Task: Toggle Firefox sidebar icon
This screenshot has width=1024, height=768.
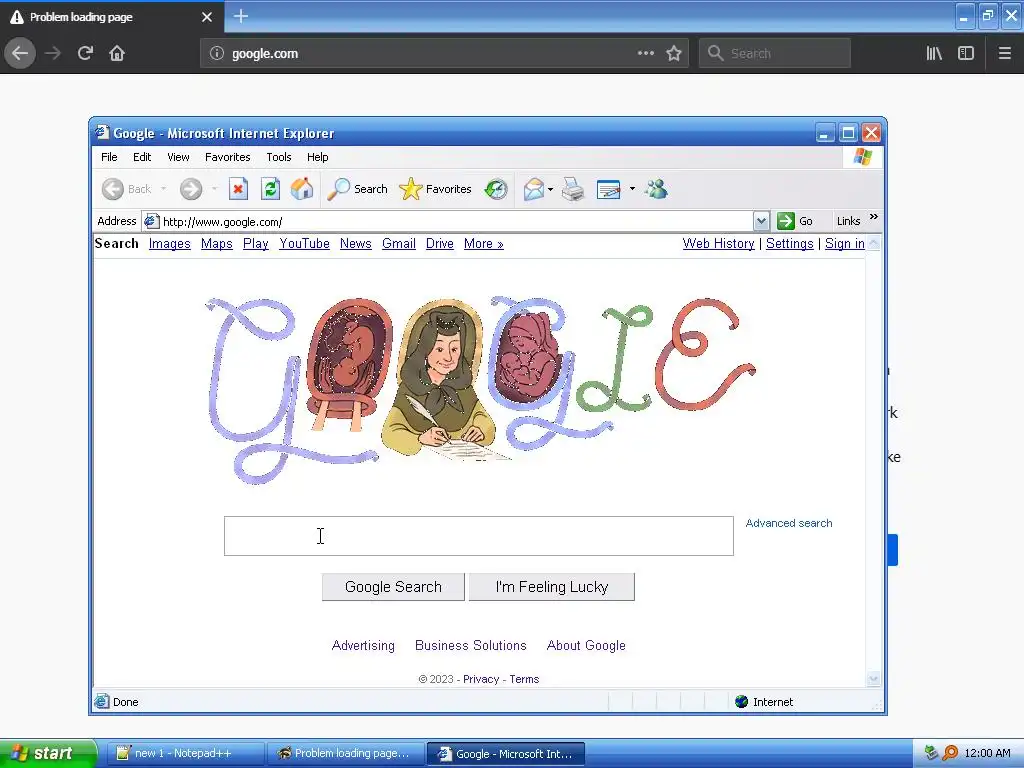Action: click(x=966, y=53)
